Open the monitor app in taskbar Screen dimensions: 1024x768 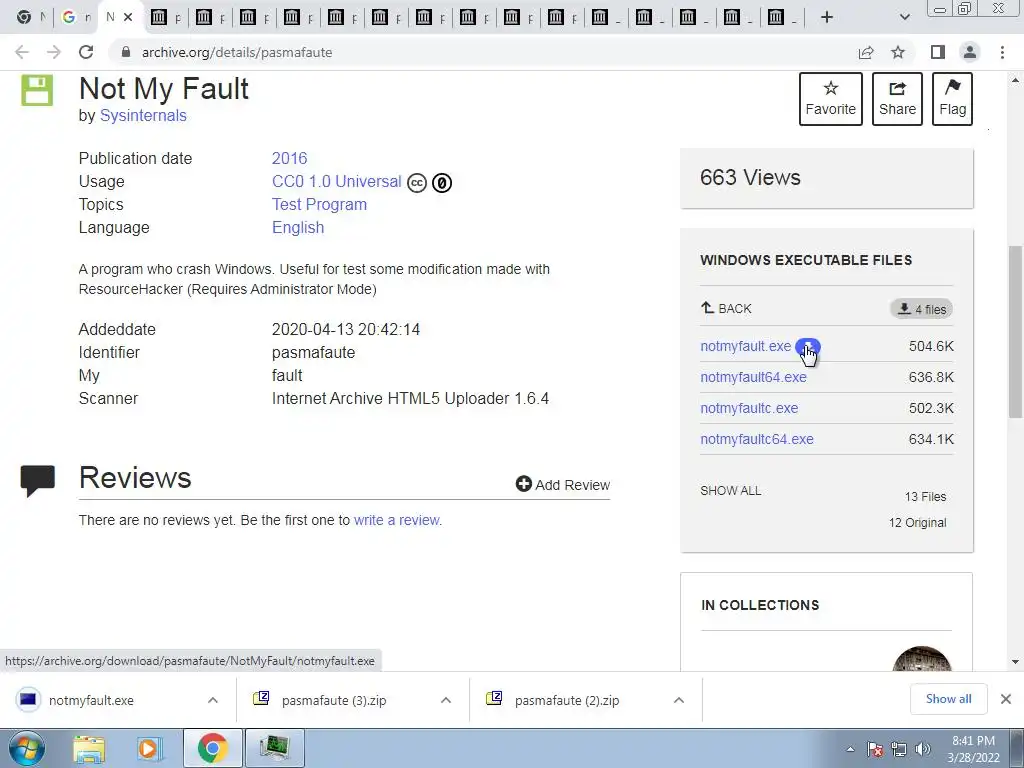coord(274,748)
